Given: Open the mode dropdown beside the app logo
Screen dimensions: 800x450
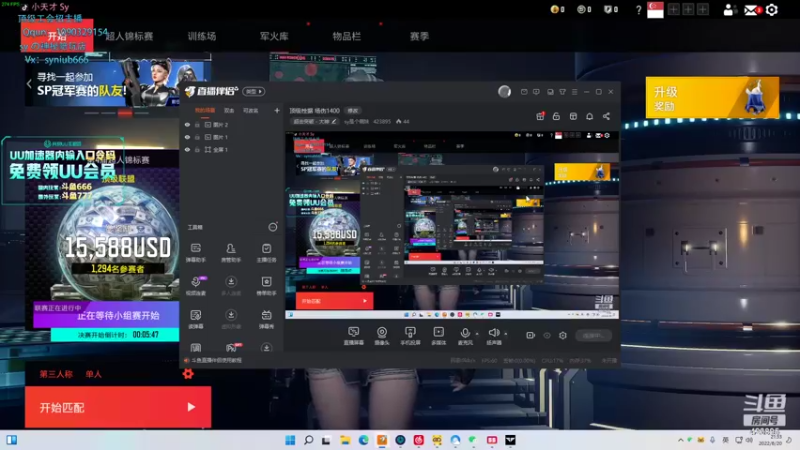Looking at the screenshot, I should pyautogui.click(x=254, y=91).
